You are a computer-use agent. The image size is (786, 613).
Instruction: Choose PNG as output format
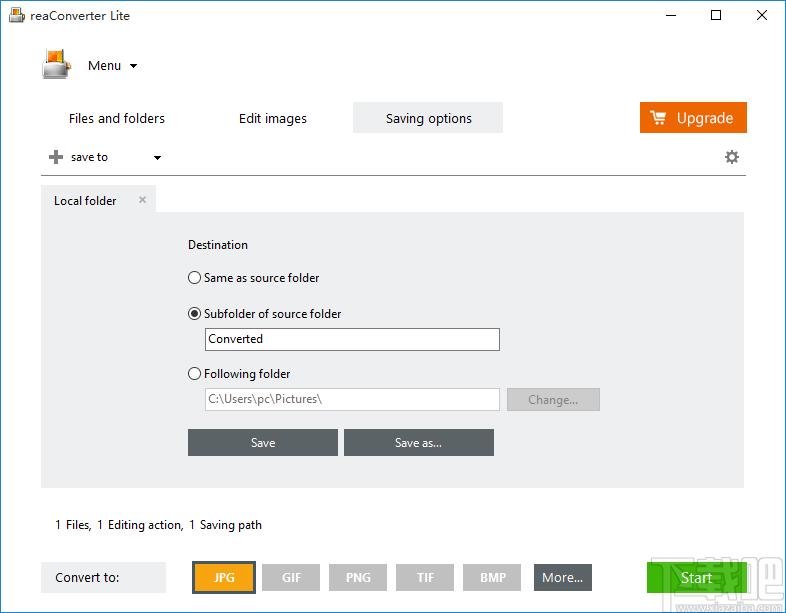358,577
